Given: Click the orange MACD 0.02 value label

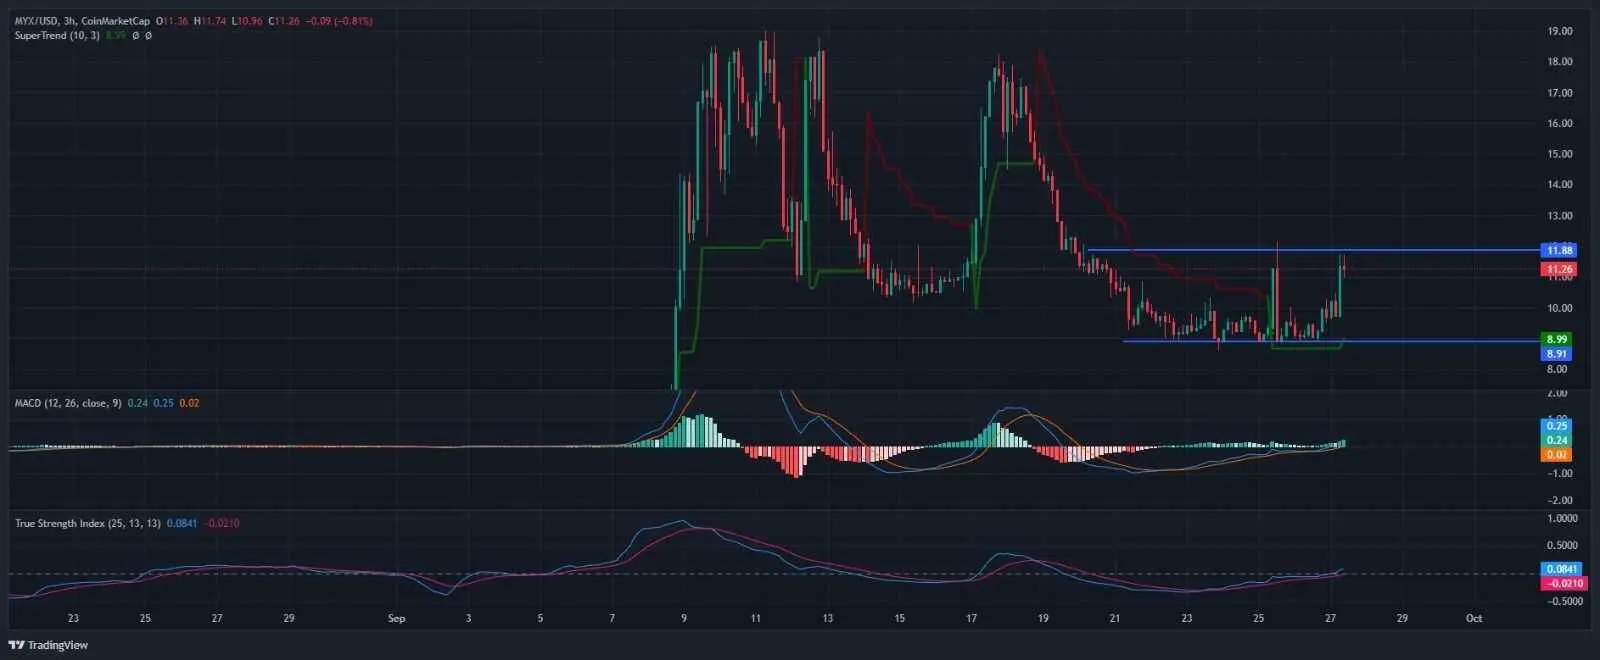Looking at the screenshot, I should 1557,454.
